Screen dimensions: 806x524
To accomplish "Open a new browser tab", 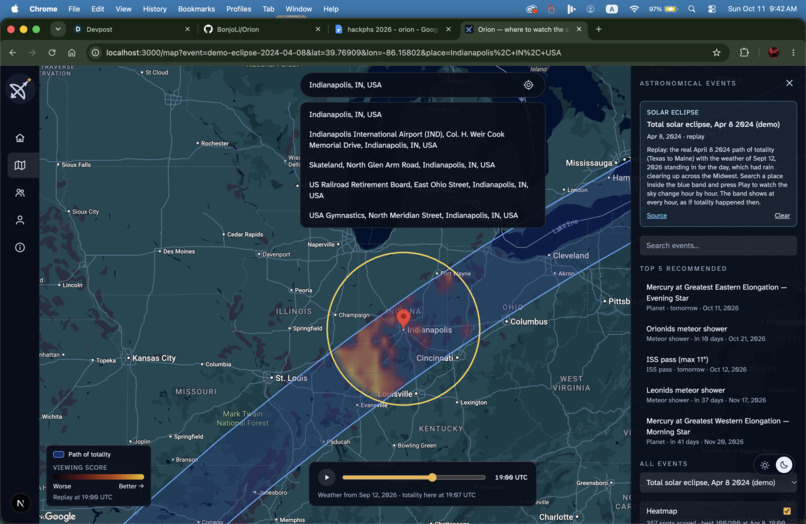I will tap(598, 29).
